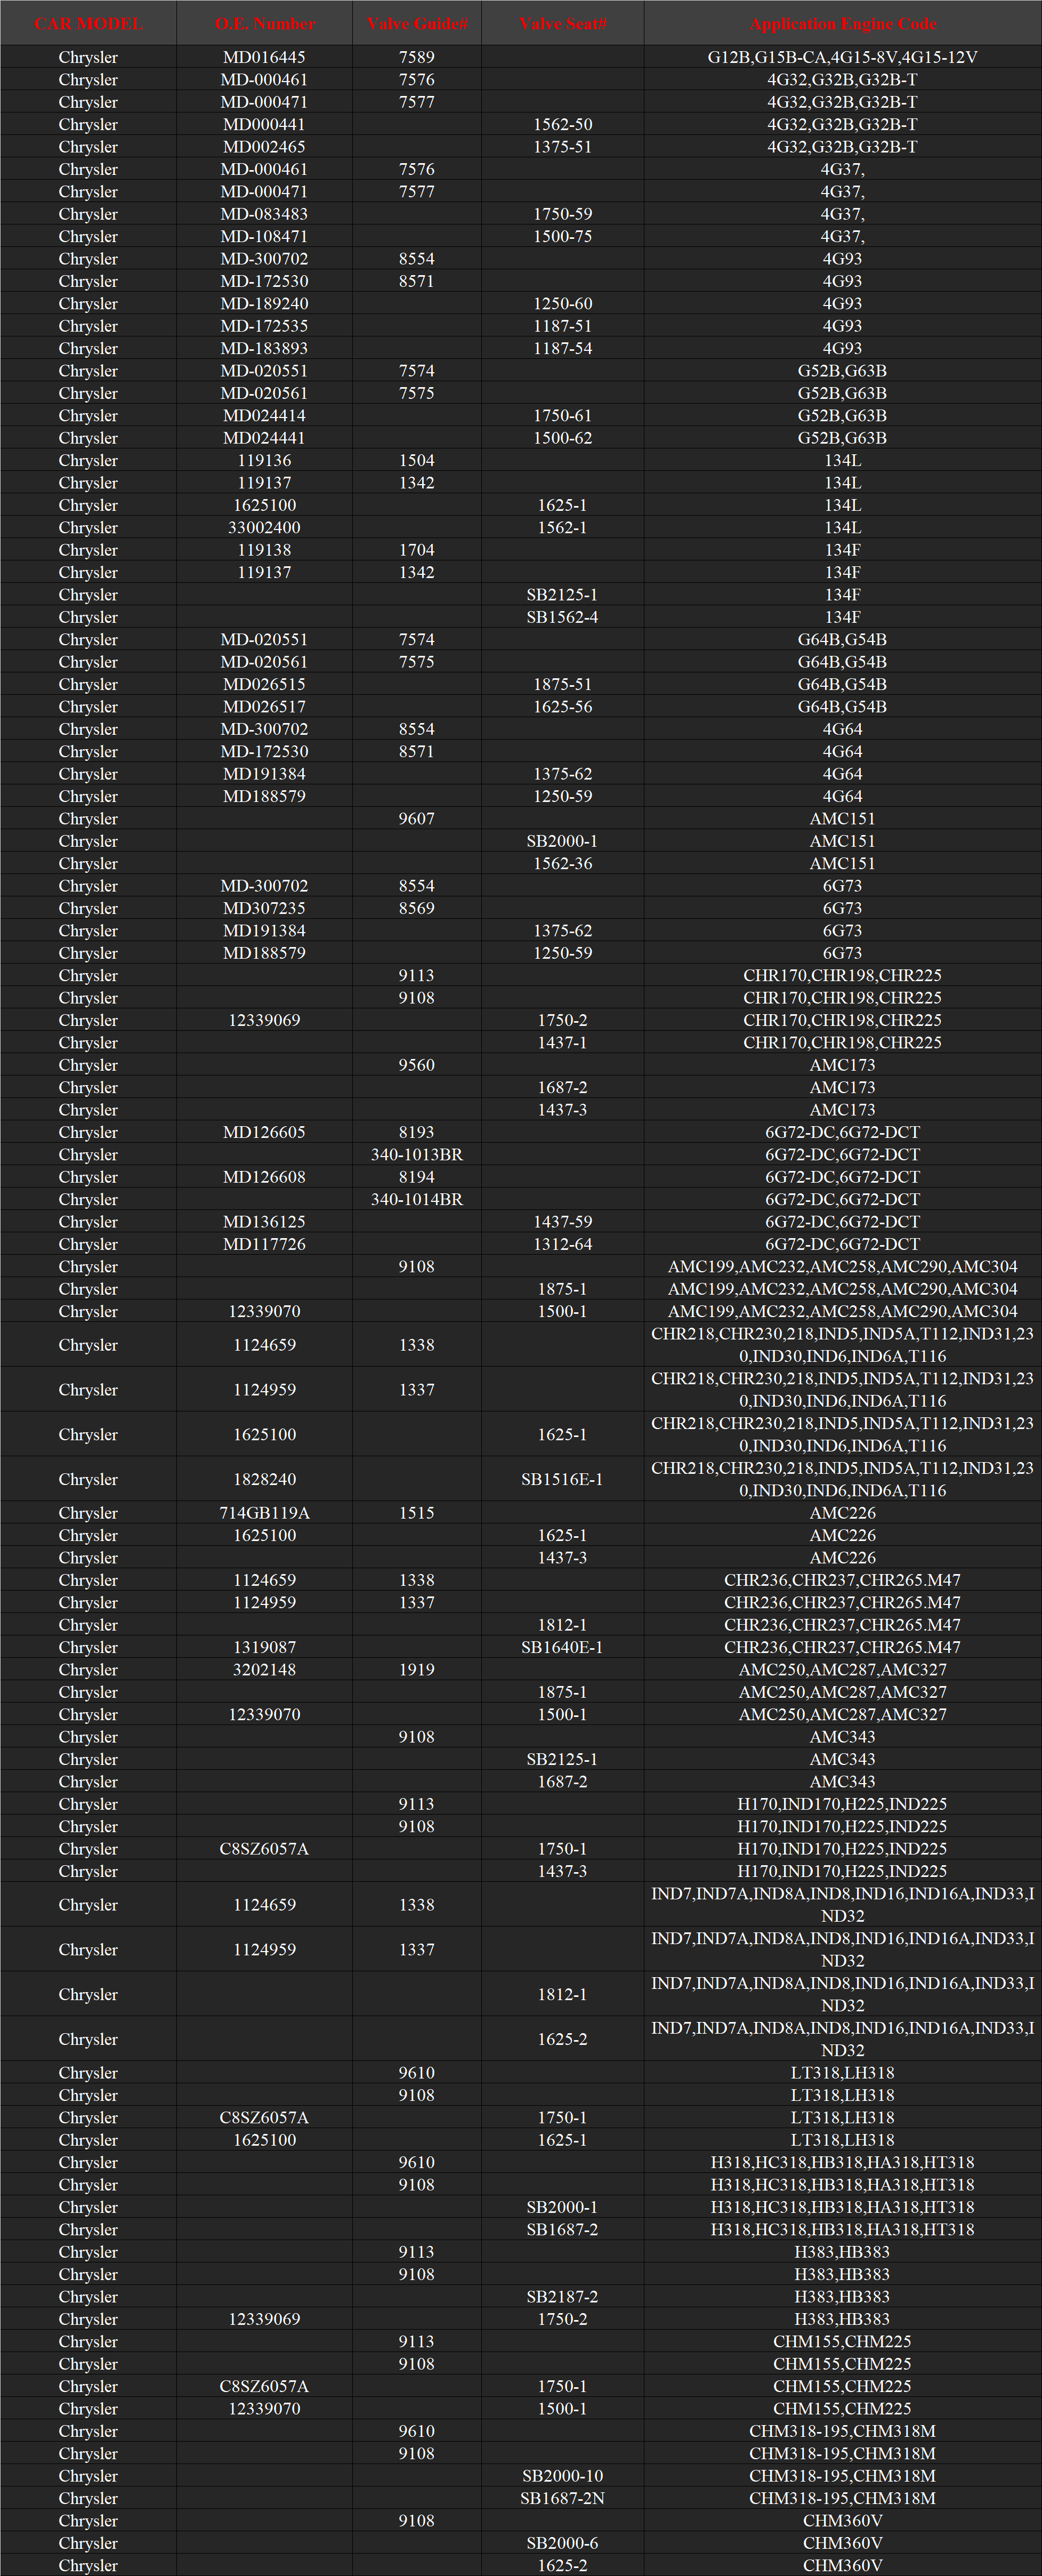This screenshot has width=1042, height=2576.
Task: Click O.E. number 119138
Action: point(265,550)
